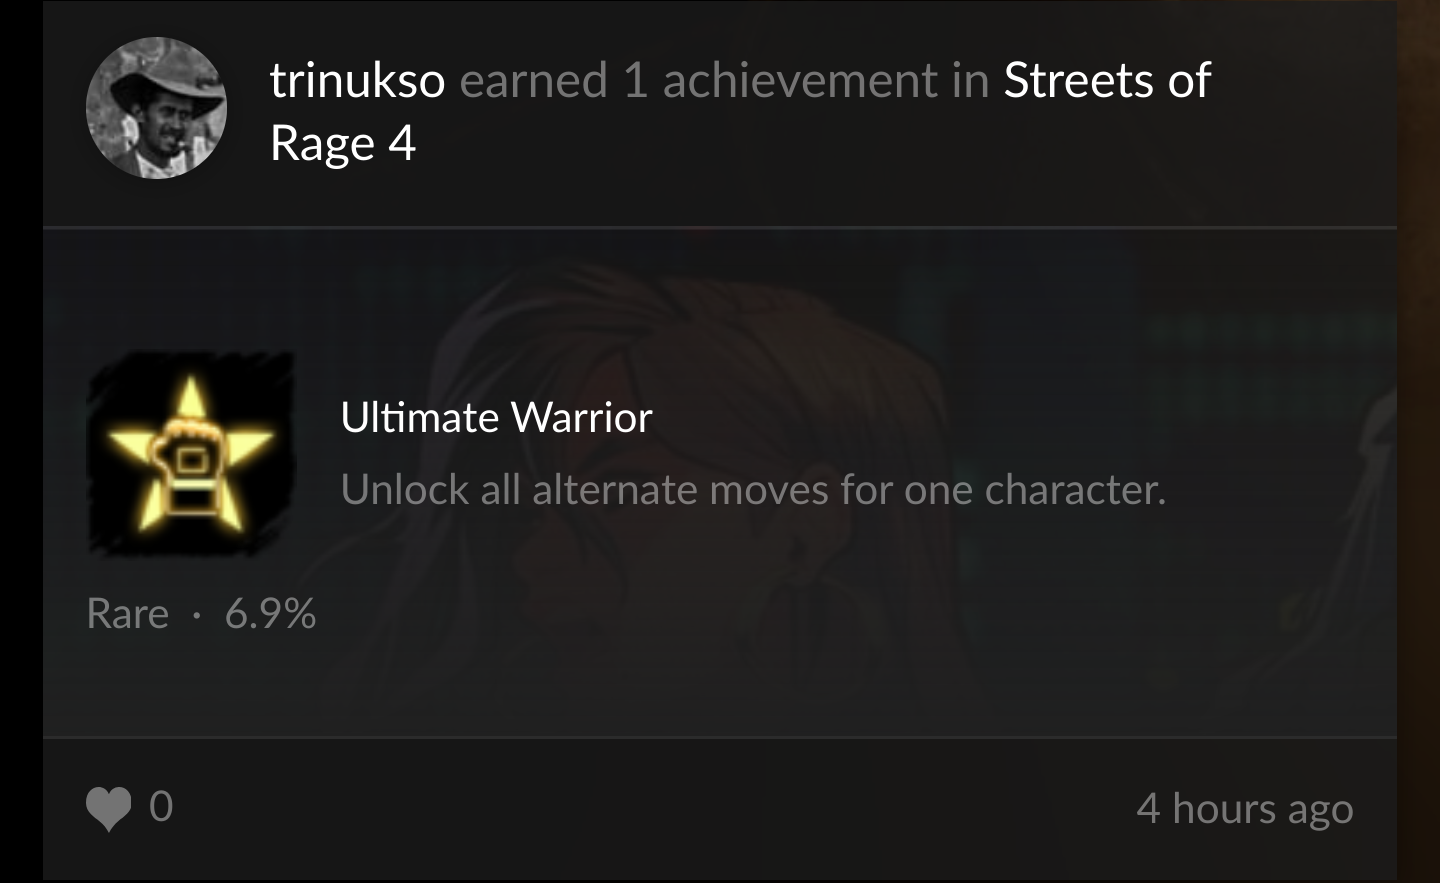Image resolution: width=1440 pixels, height=883 pixels.
Task: Click the heart icon to like the post
Action: tap(108, 808)
